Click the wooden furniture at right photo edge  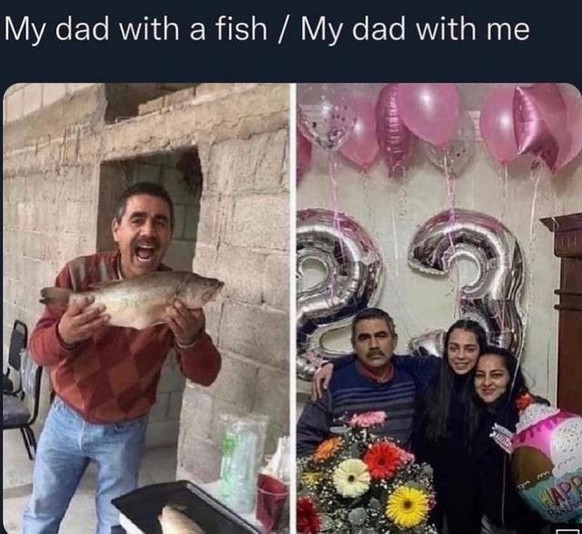click(x=565, y=312)
